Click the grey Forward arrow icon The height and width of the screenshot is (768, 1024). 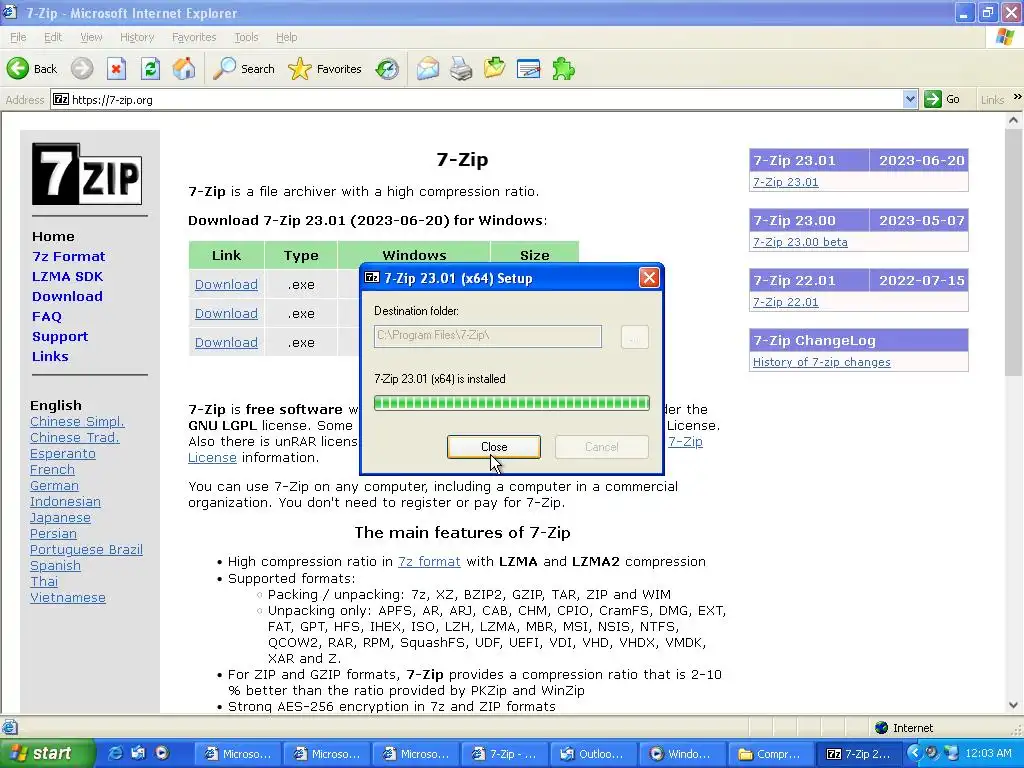[x=82, y=69]
